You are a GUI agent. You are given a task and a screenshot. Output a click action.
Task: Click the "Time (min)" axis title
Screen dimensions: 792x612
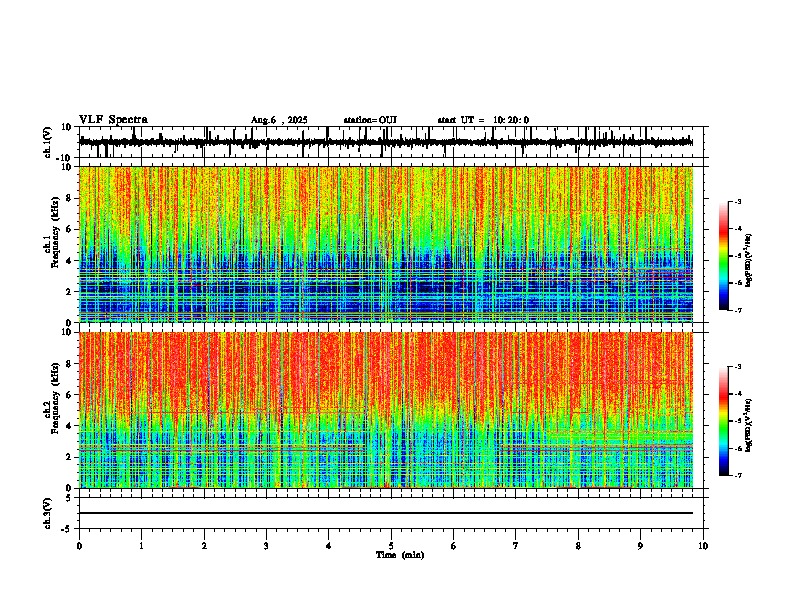(x=400, y=555)
